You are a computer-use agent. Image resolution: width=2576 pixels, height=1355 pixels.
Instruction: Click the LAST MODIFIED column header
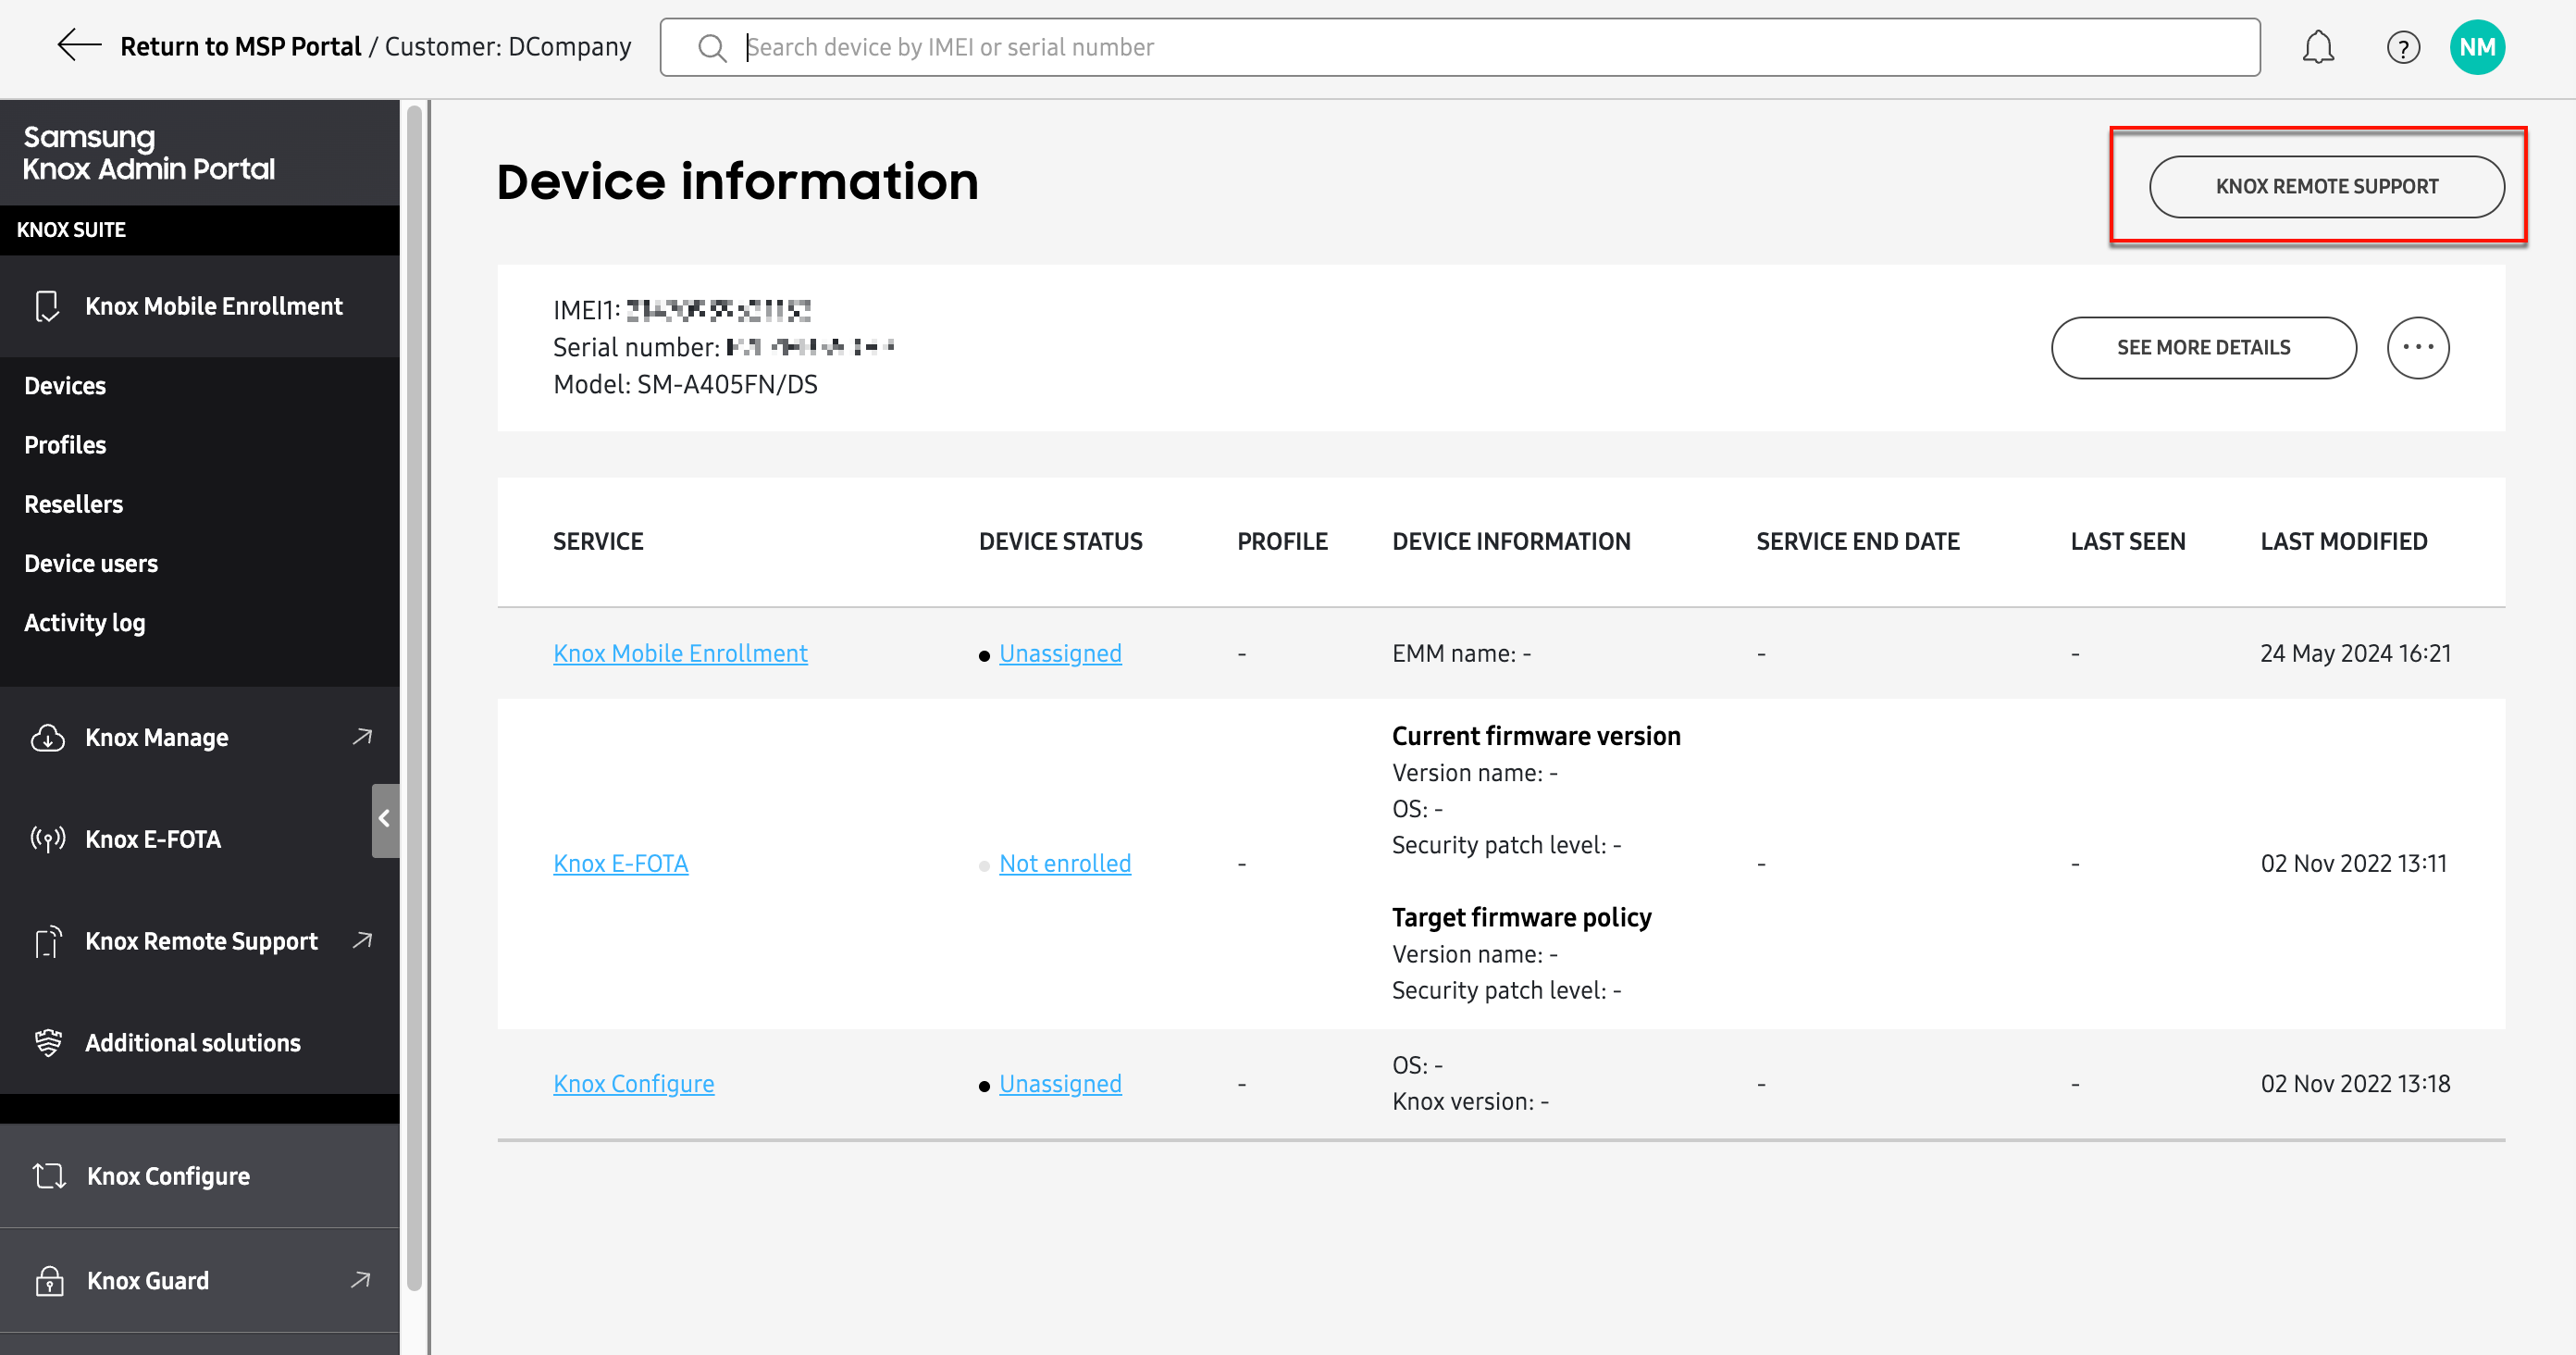click(2343, 541)
